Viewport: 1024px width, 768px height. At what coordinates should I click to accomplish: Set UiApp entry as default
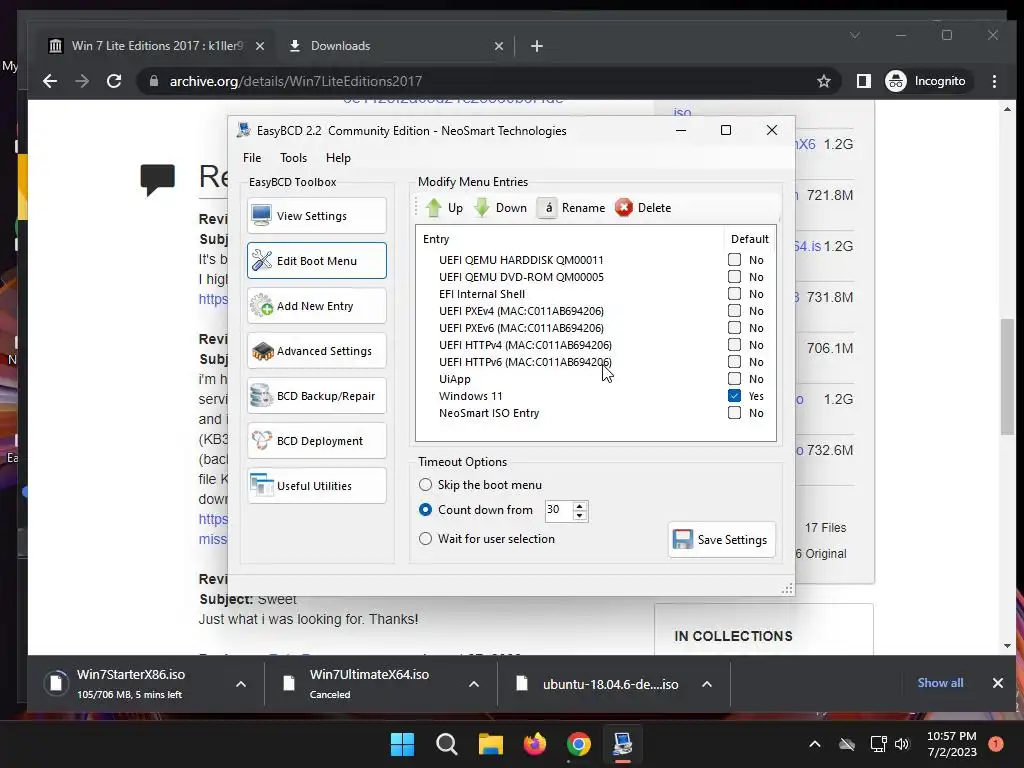click(x=735, y=379)
